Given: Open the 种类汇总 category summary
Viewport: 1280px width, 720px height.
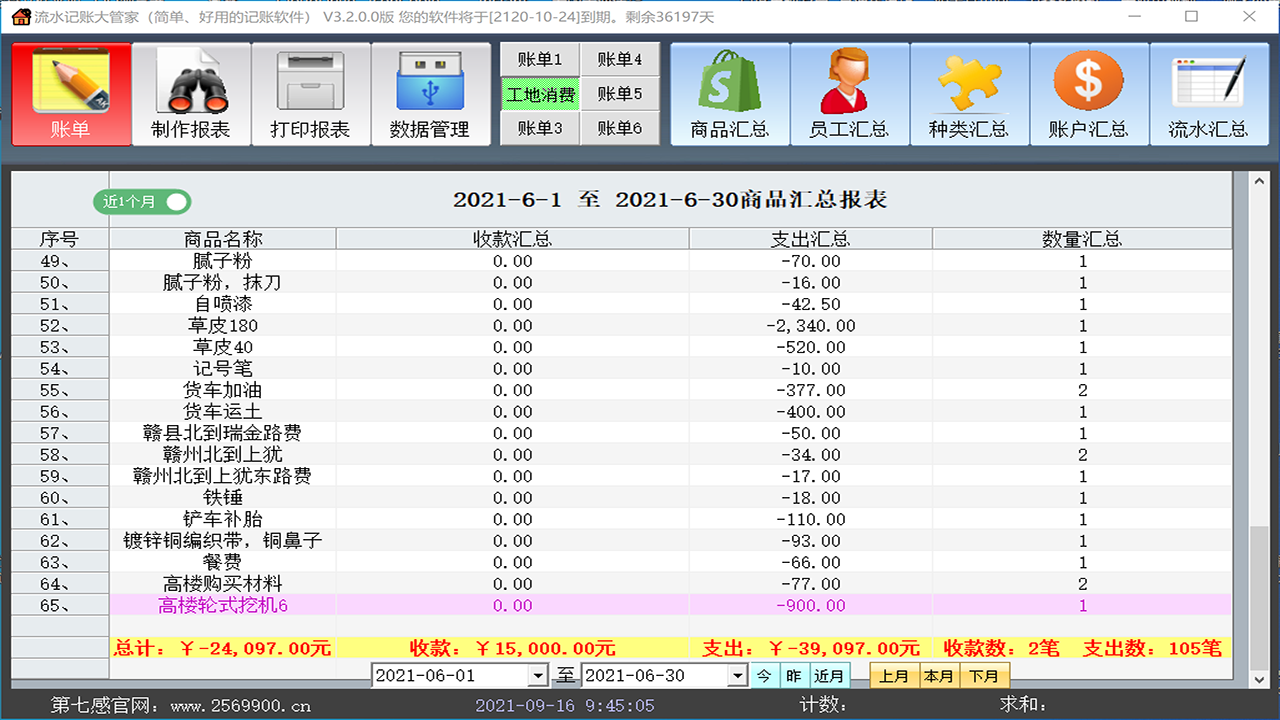Looking at the screenshot, I should point(969,93).
